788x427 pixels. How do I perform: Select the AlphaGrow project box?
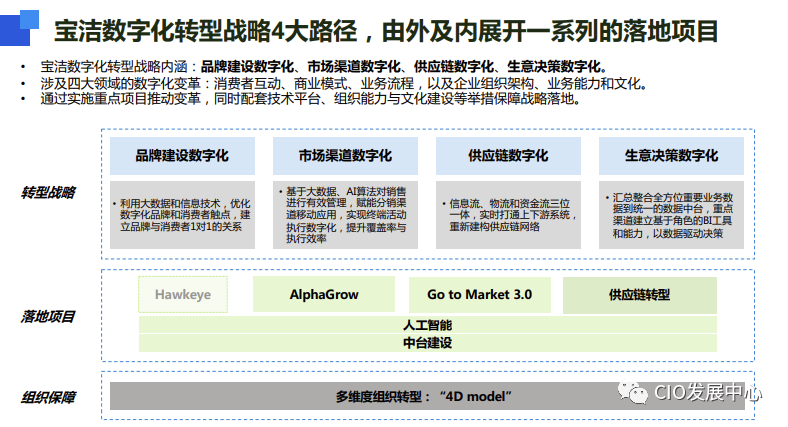(324, 294)
